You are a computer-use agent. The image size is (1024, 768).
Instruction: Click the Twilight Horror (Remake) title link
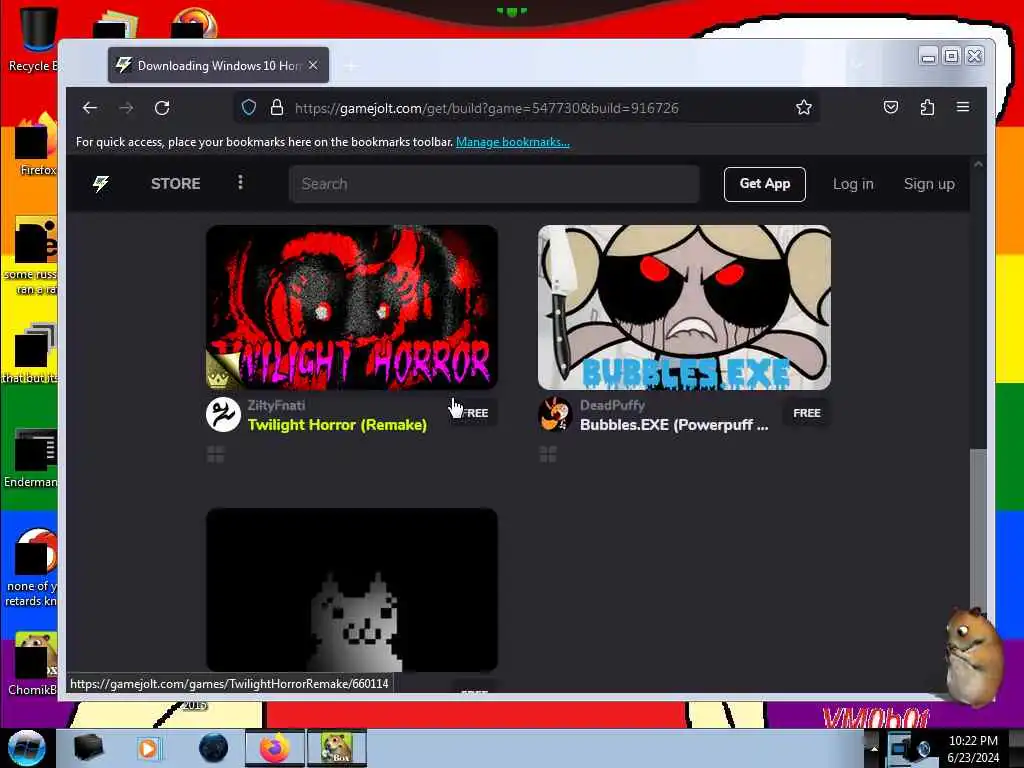pos(337,424)
